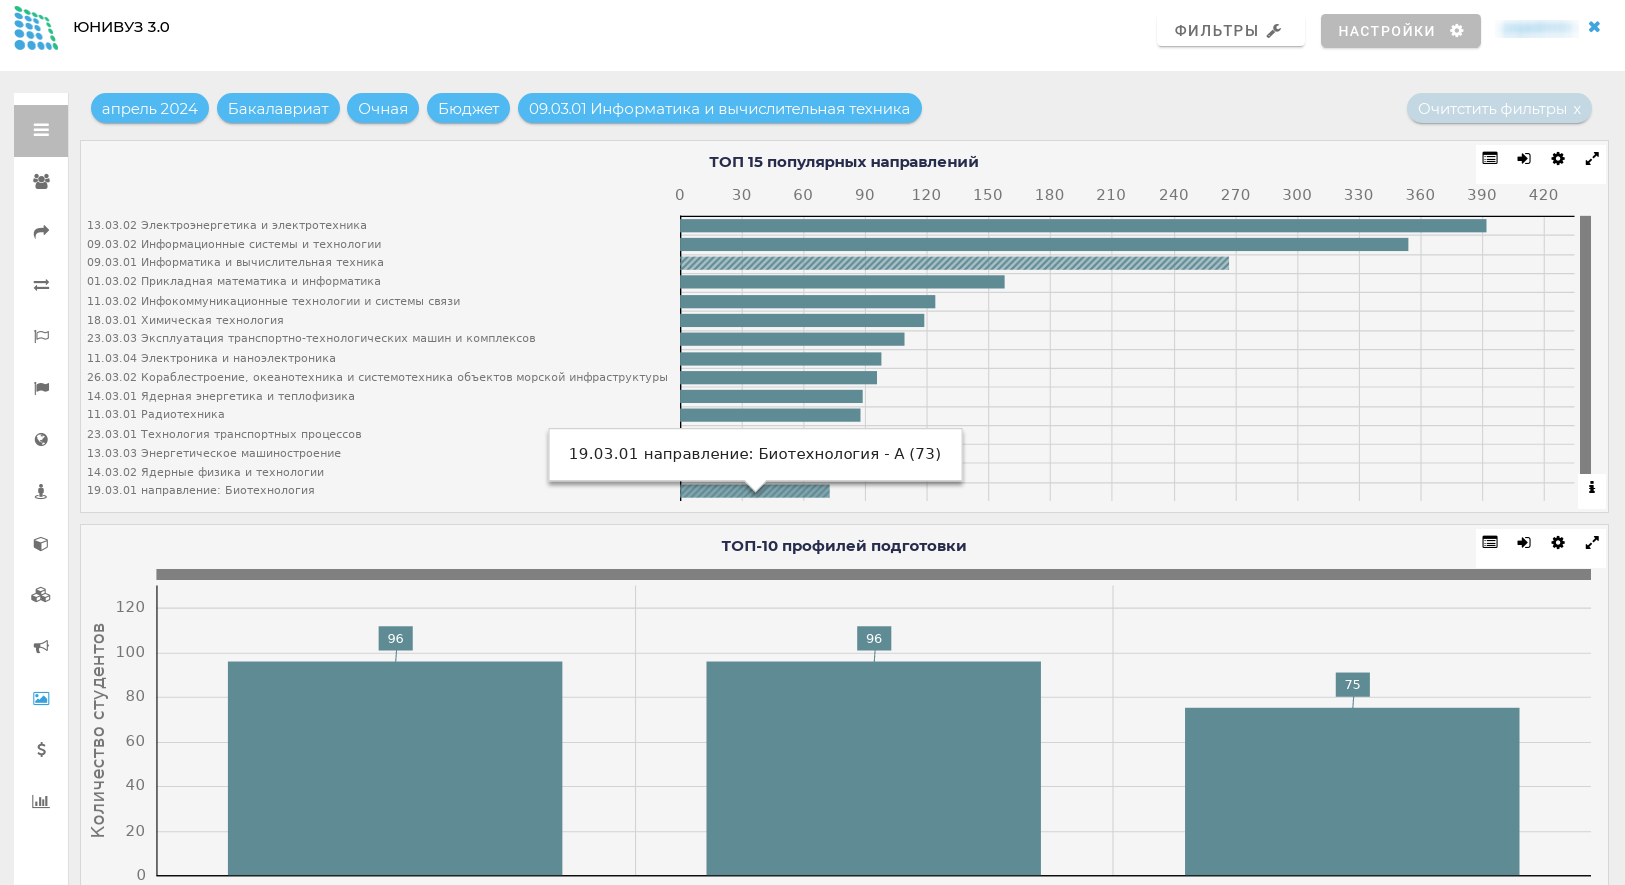This screenshot has height=885, width=1625.
Task: Click the ЮНИВУЗ logo icon
Action: tap(36, 28)
